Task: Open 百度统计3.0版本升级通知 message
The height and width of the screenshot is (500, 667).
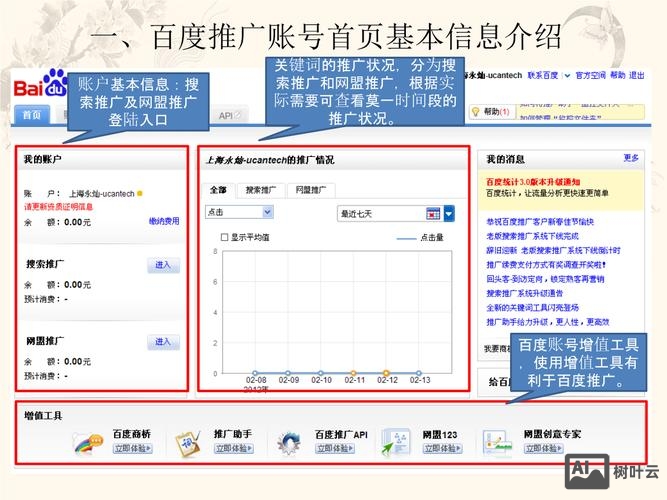Action: [x=533, y=182]
